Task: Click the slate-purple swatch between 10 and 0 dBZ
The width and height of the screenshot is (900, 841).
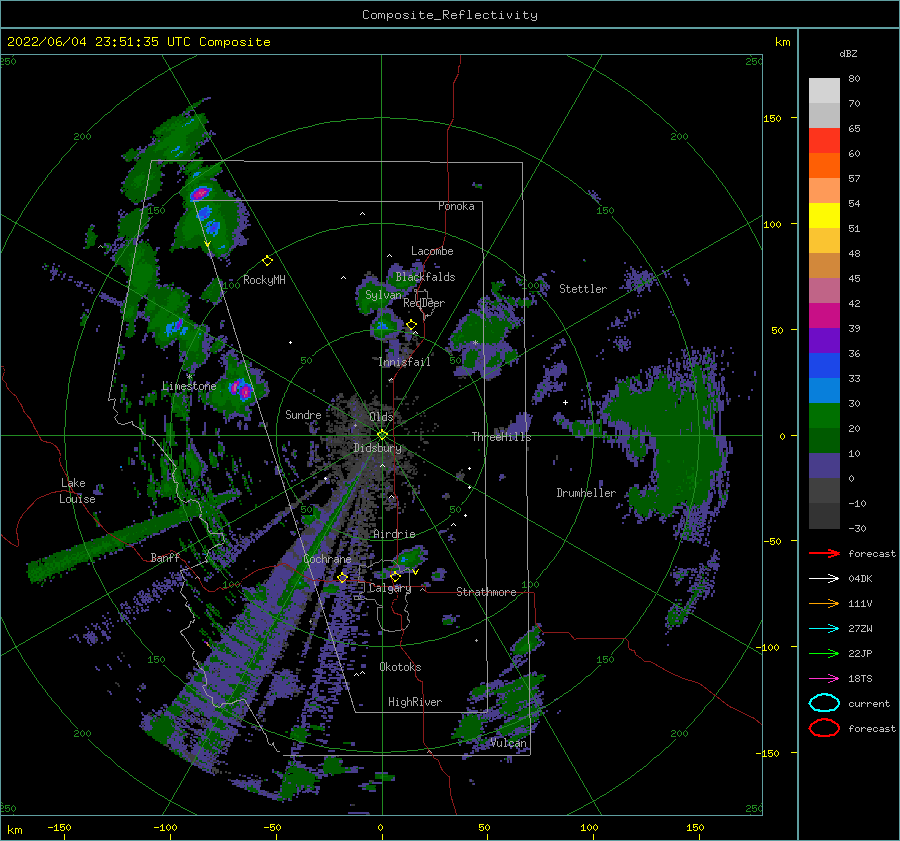Action: click(x=824, y=466)
